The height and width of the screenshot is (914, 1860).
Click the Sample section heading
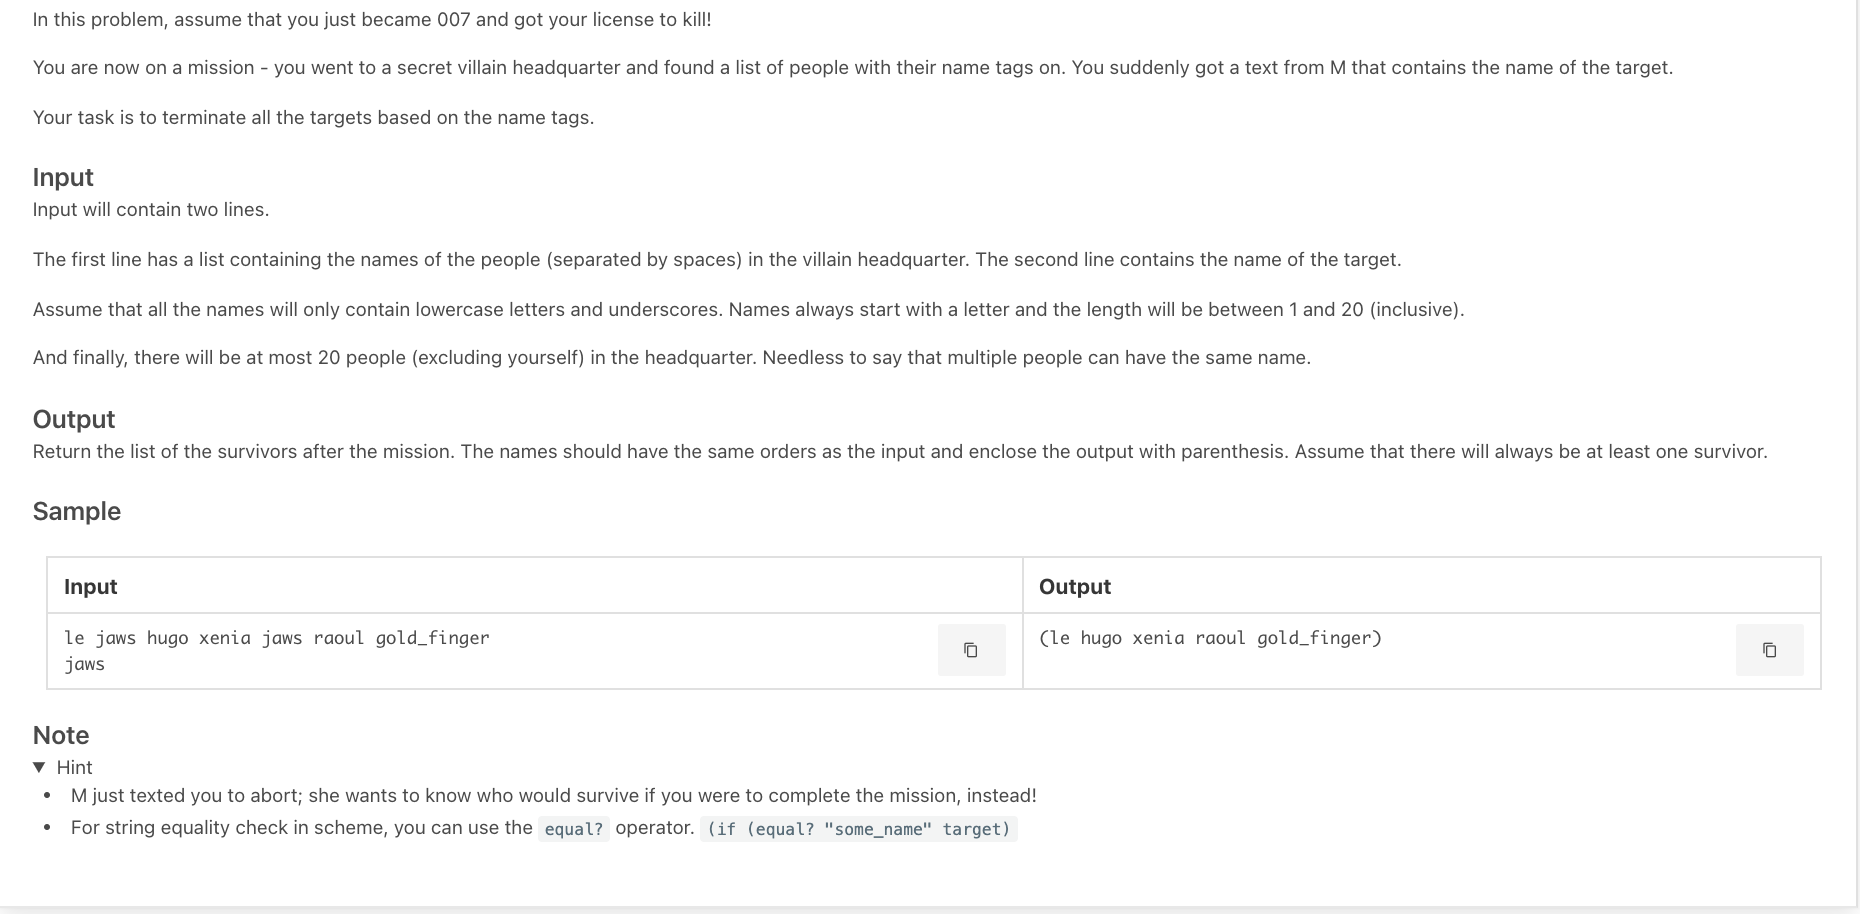(x=77, y=511)
